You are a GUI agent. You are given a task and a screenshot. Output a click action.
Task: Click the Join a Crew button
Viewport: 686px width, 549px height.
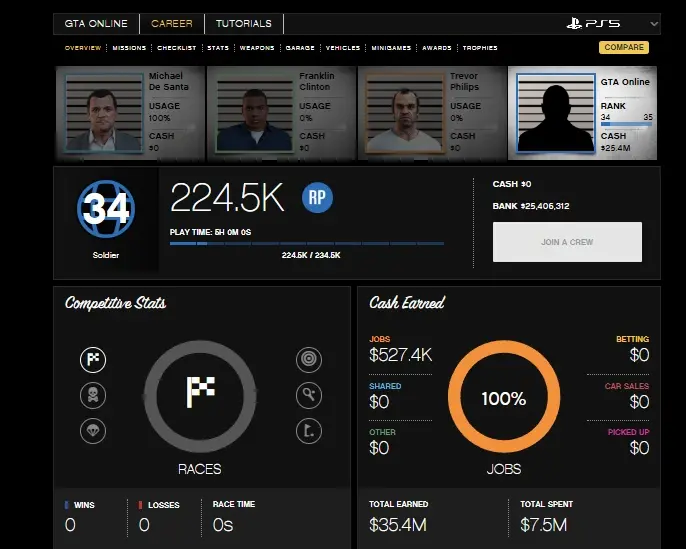pos(567,242)
